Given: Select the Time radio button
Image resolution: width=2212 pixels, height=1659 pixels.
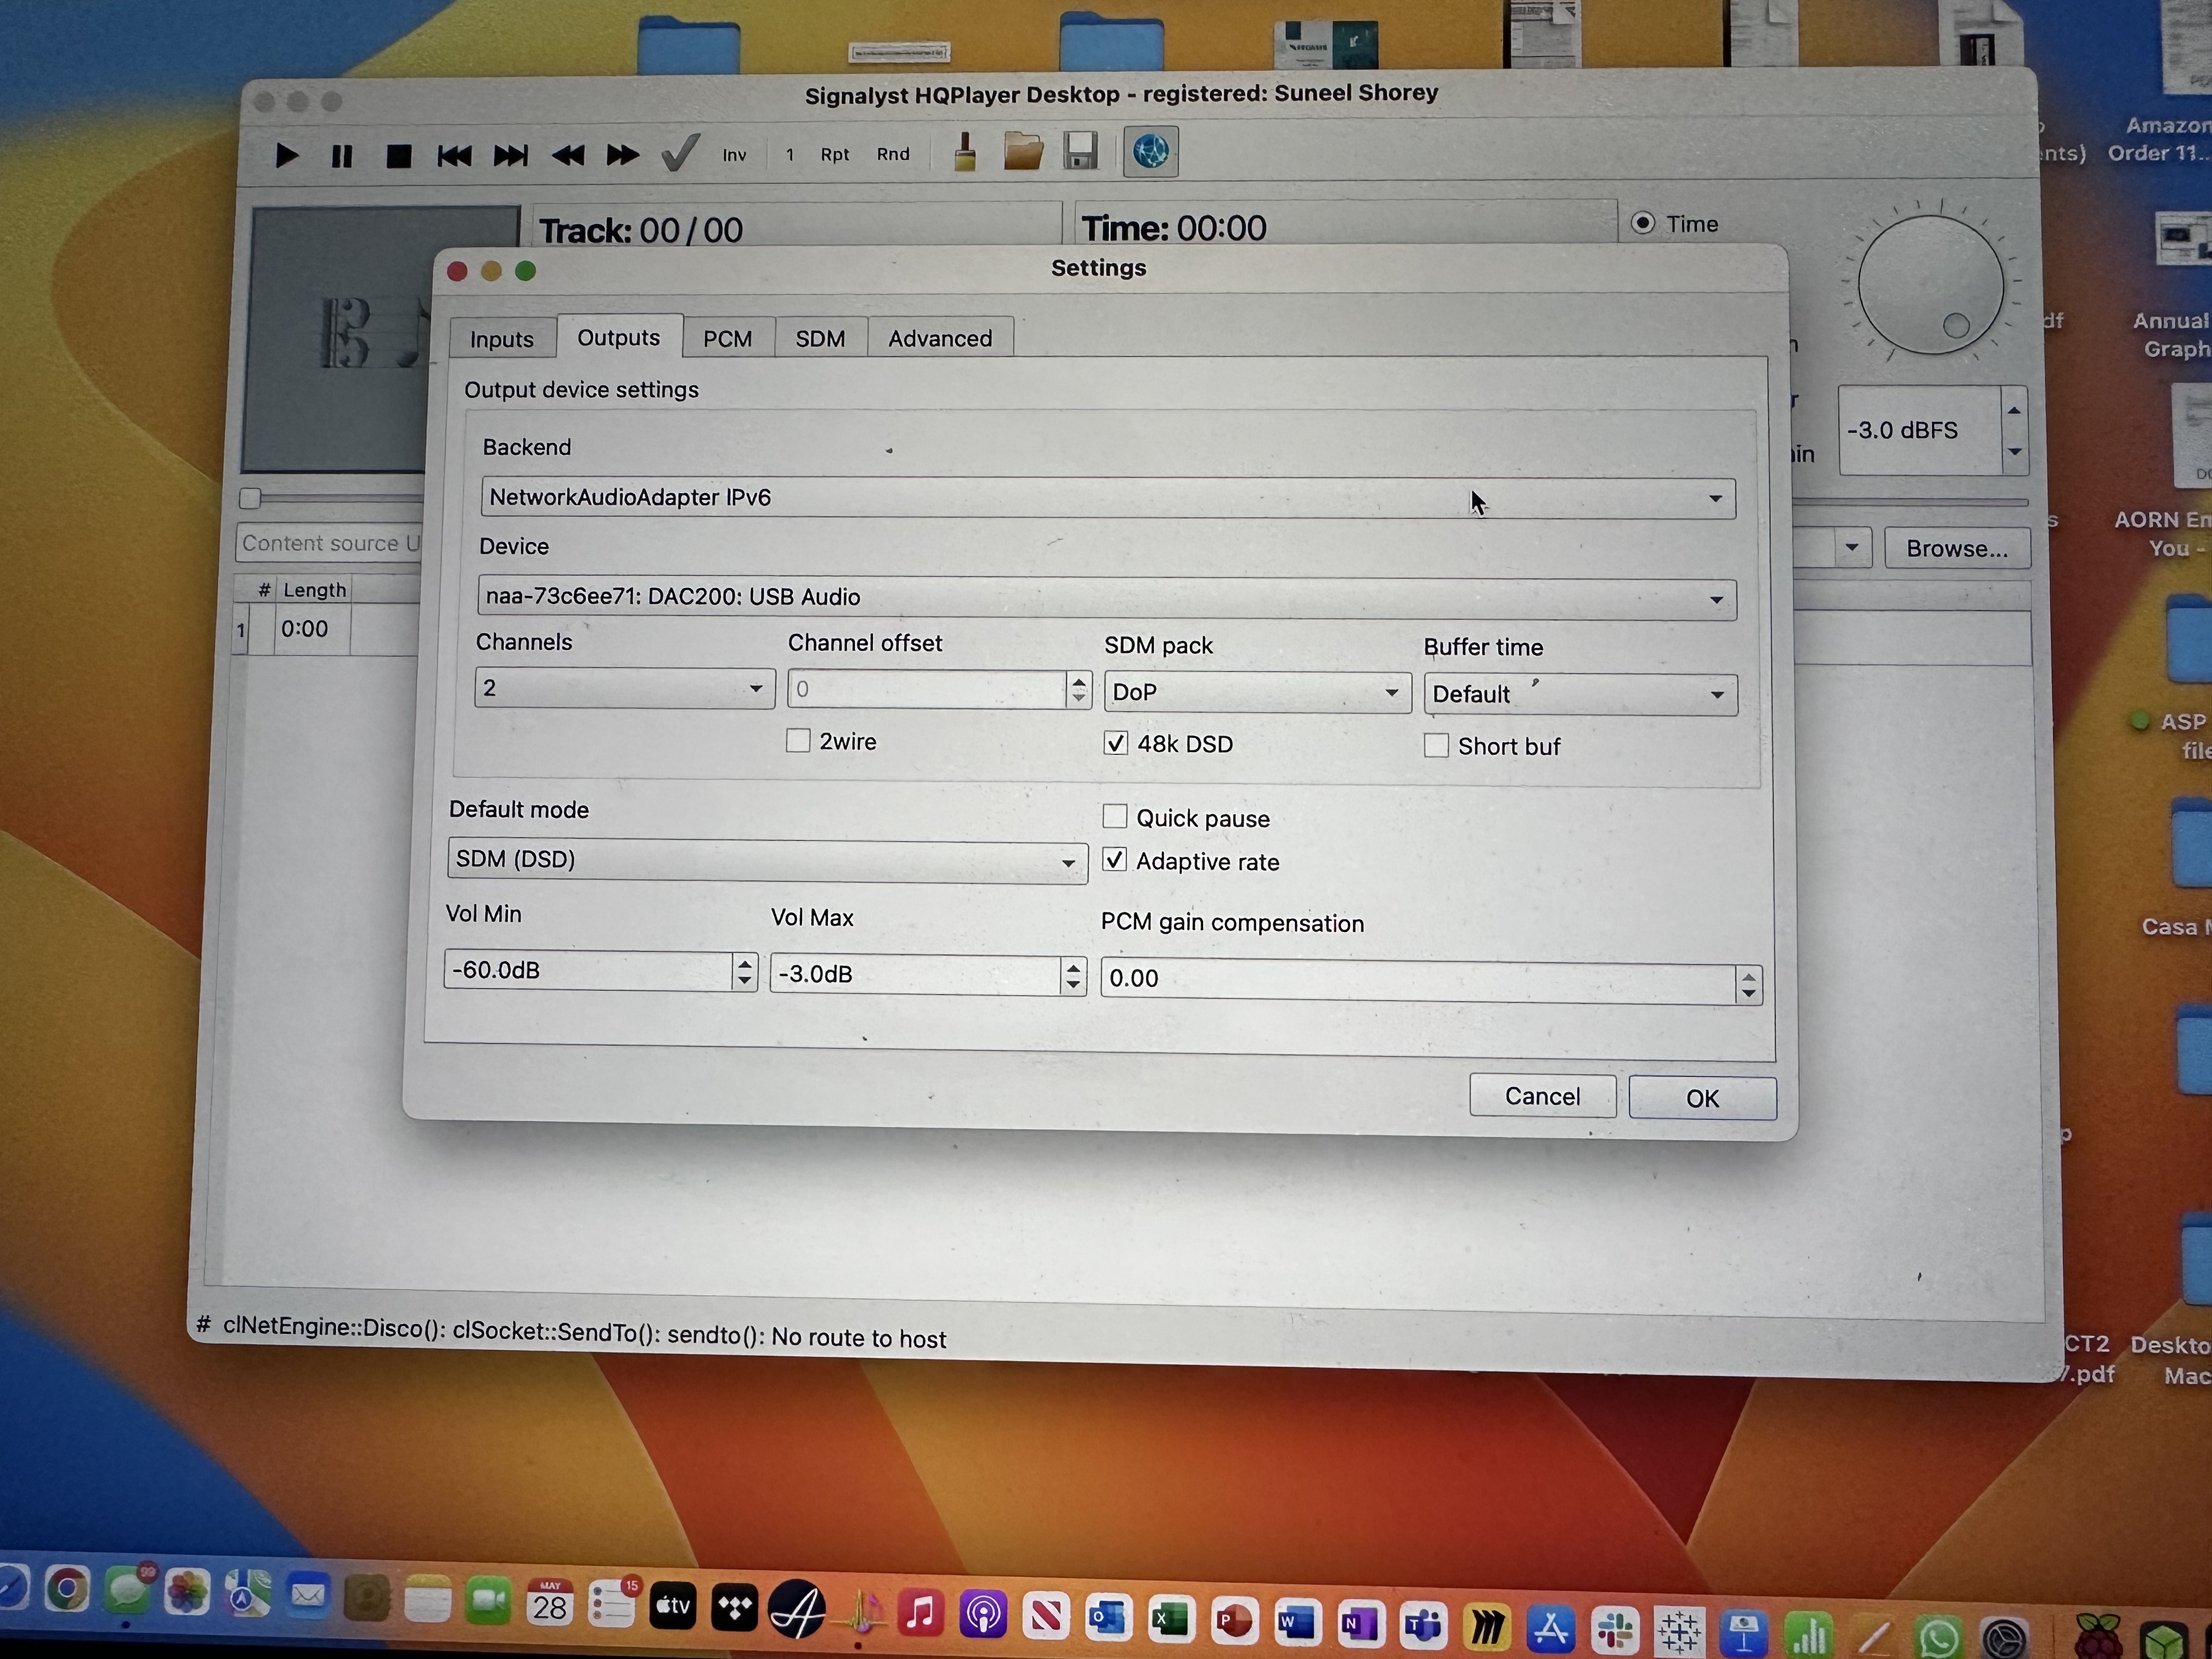Looking at the screenshot, I should point(1643,223).
